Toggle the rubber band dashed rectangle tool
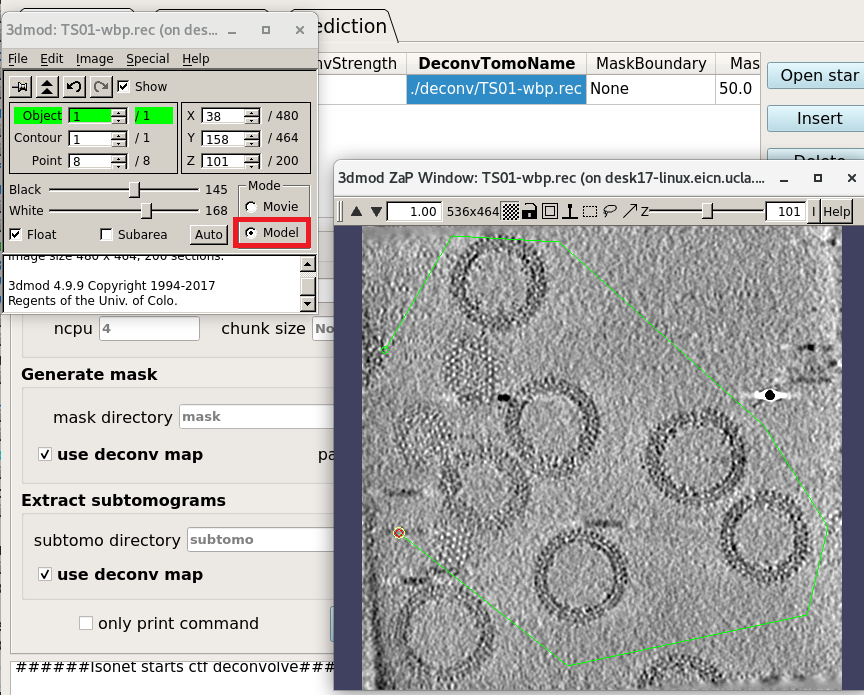864x695 pixels. [590, 212]
